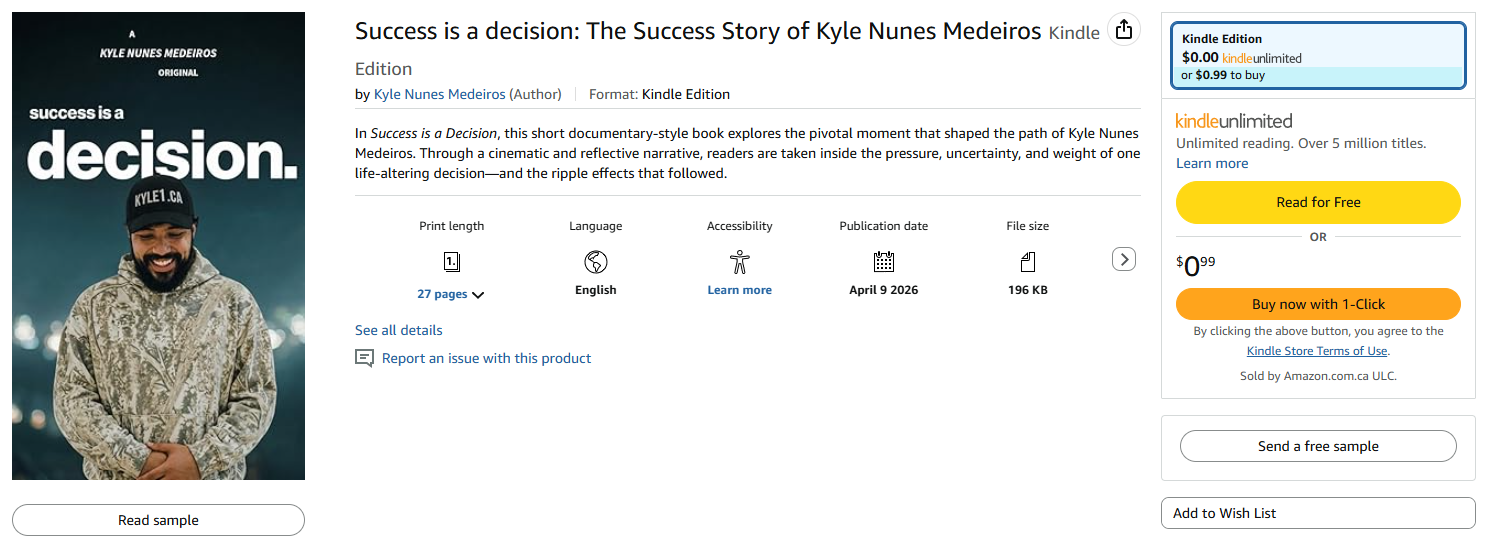Click the share icon beside the title

1124,29
